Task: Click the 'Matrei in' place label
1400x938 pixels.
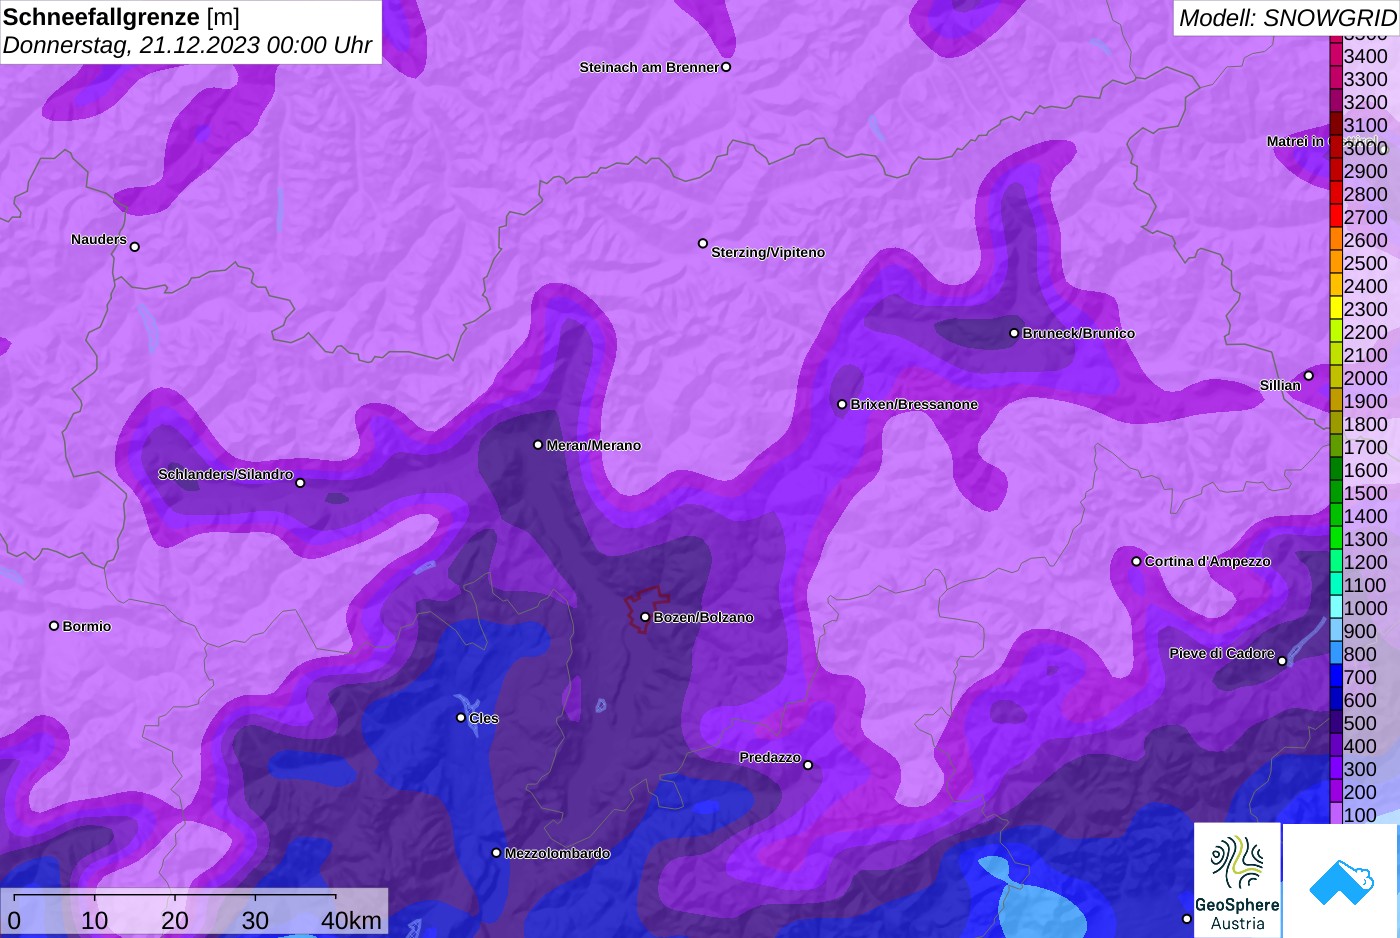Action: click(x=1295, y=141)
